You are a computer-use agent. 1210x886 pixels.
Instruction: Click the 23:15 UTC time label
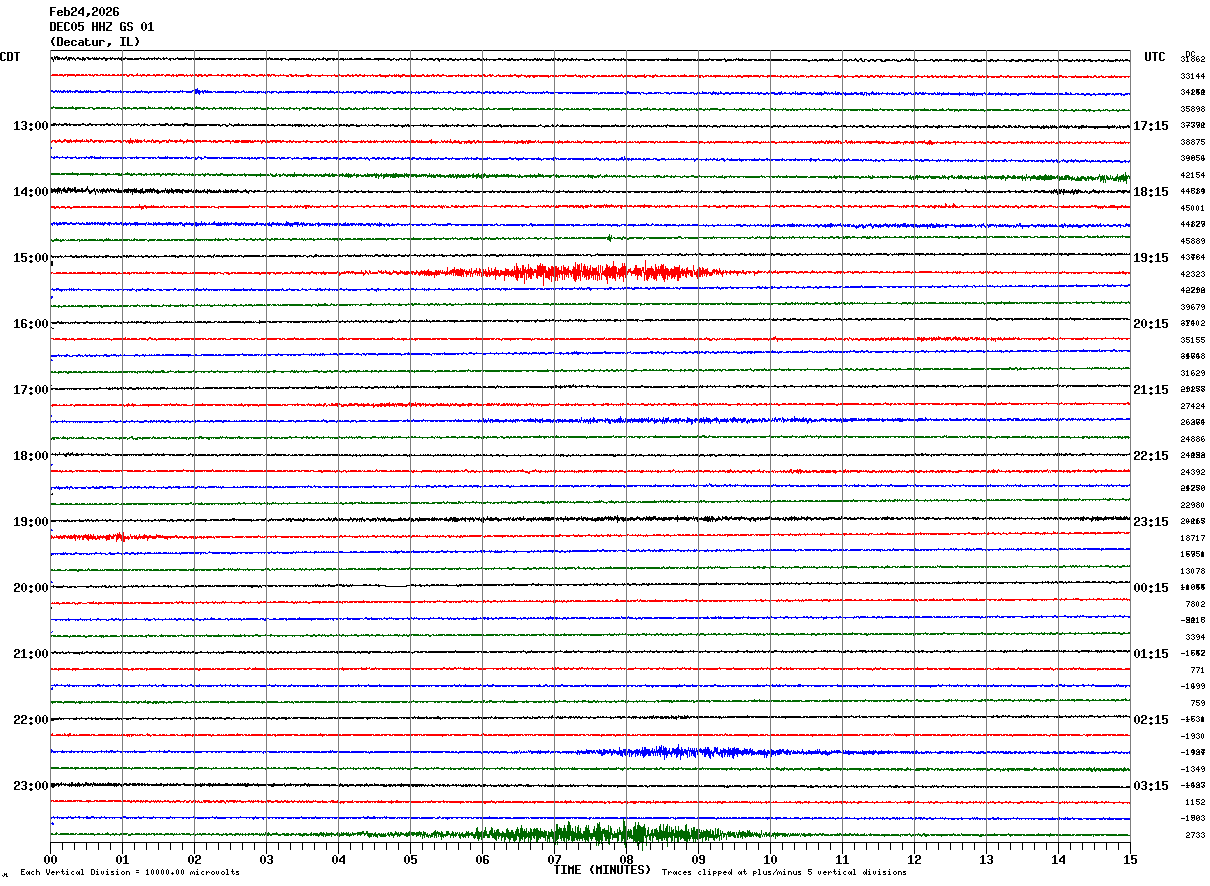point(1151,522)
